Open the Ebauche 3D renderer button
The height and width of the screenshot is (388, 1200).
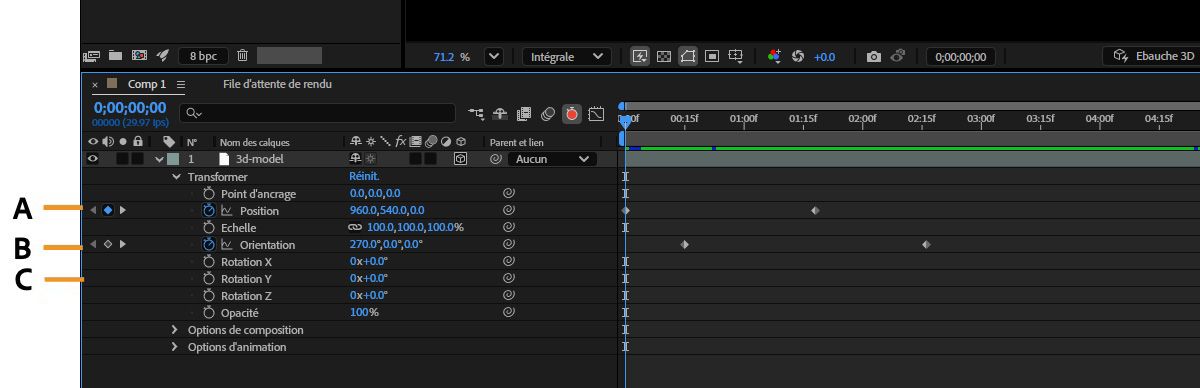[1151, 57]
